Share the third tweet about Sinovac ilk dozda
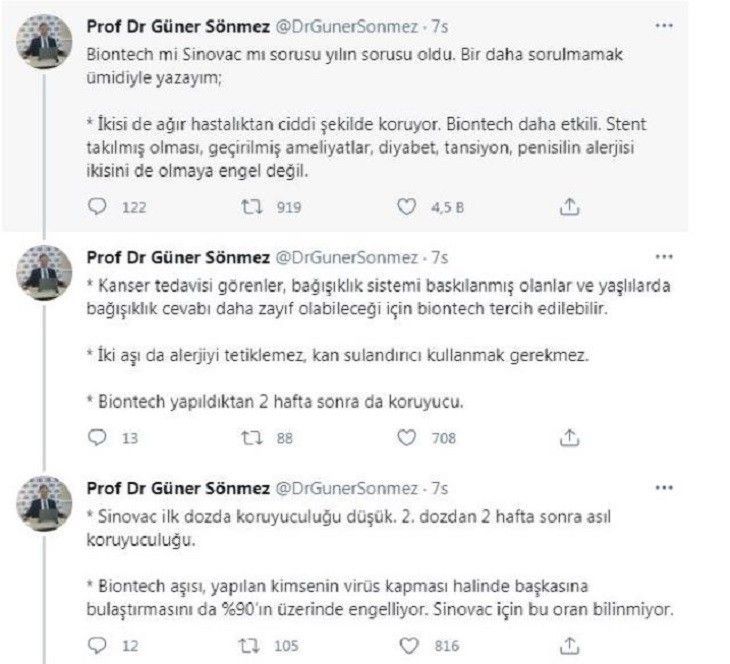This screenshot has height=664, width=730. pos(568,646)
